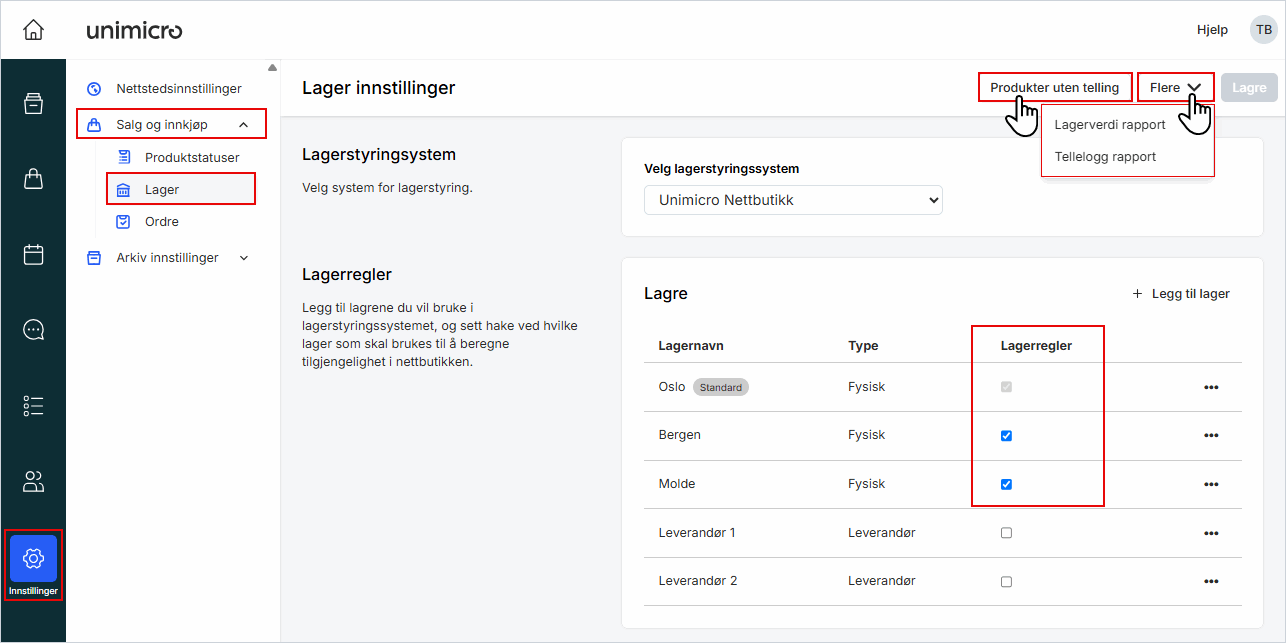This screenshot has width=1286, height=643.
Task: Enable Lagerregler checkbox for Leverandør 1
Action: pos(1006,532)
